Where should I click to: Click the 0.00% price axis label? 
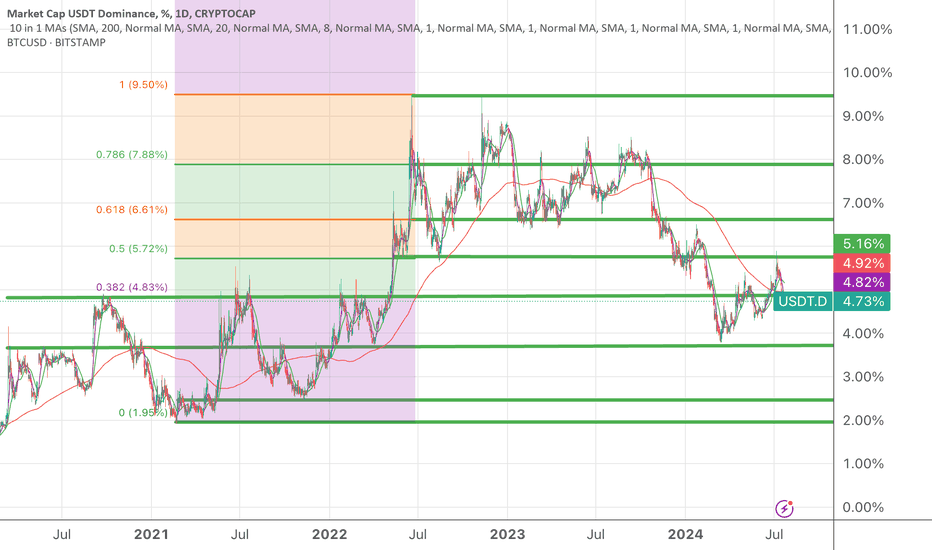point(863,507)
